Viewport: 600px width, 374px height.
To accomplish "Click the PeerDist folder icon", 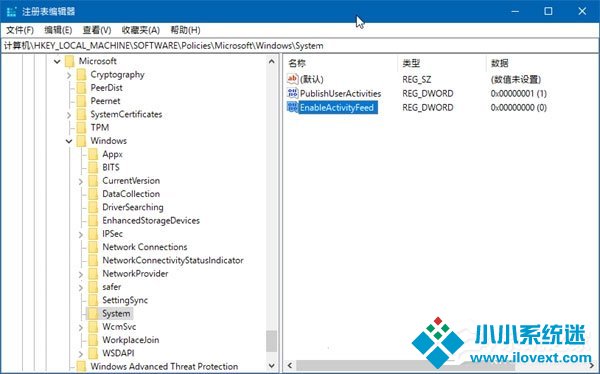I will [81, 88].
